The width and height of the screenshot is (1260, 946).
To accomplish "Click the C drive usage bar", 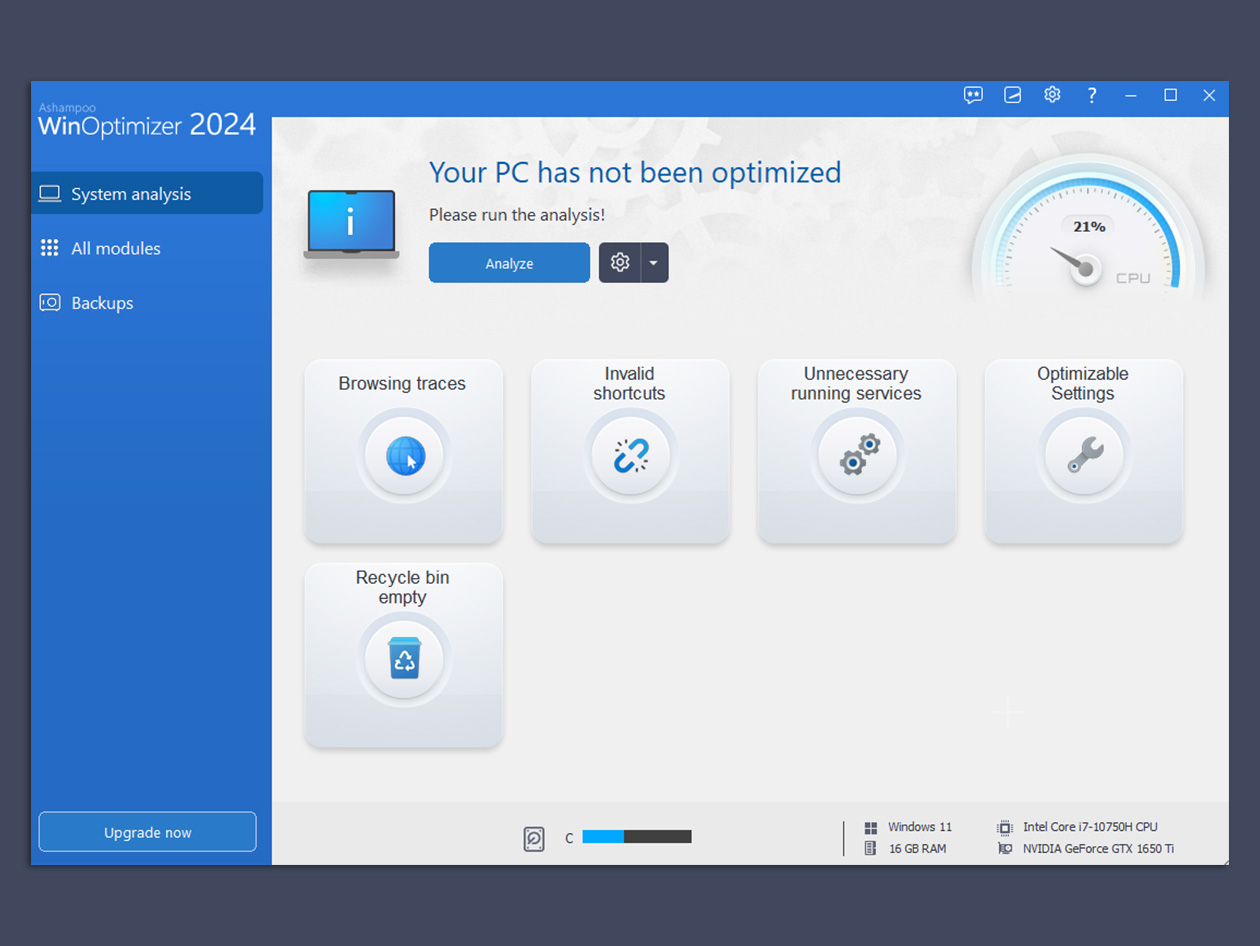I will tap(637, 837).
